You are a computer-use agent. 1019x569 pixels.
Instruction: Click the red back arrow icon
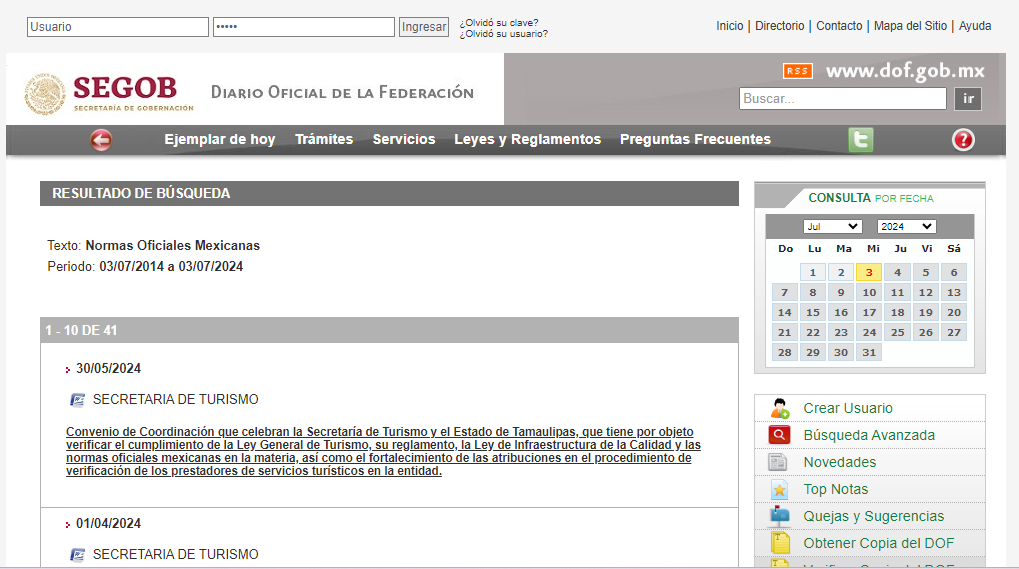[x=101, y=140]
